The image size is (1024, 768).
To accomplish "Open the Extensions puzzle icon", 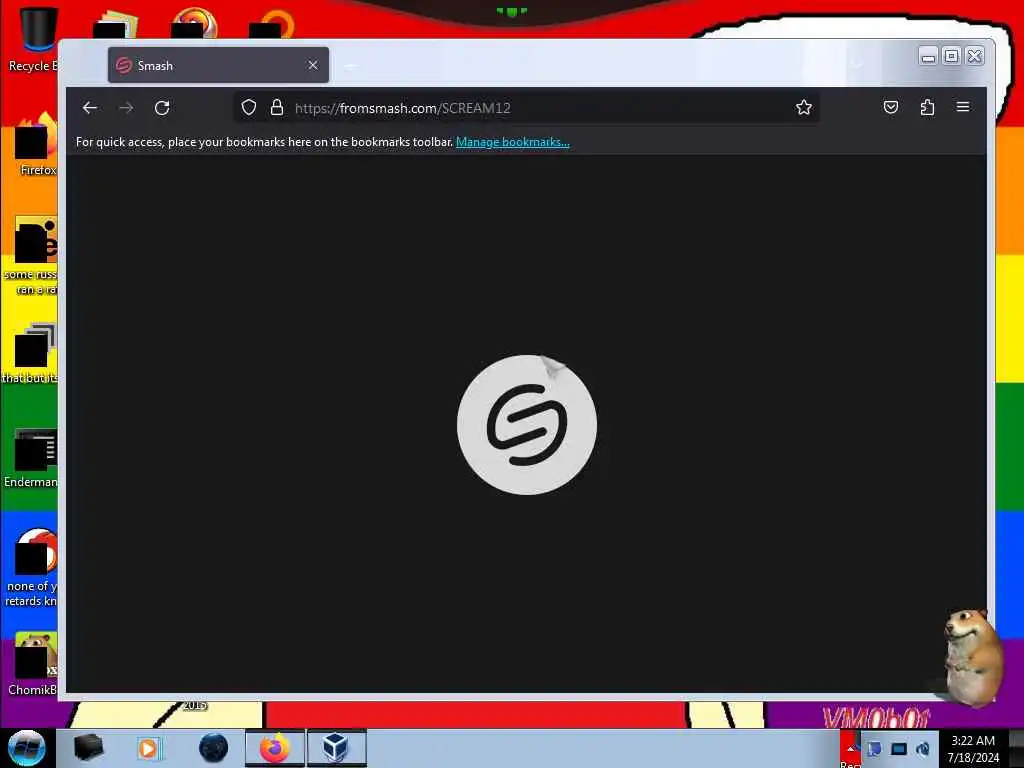I will click(x=927, y=107).
